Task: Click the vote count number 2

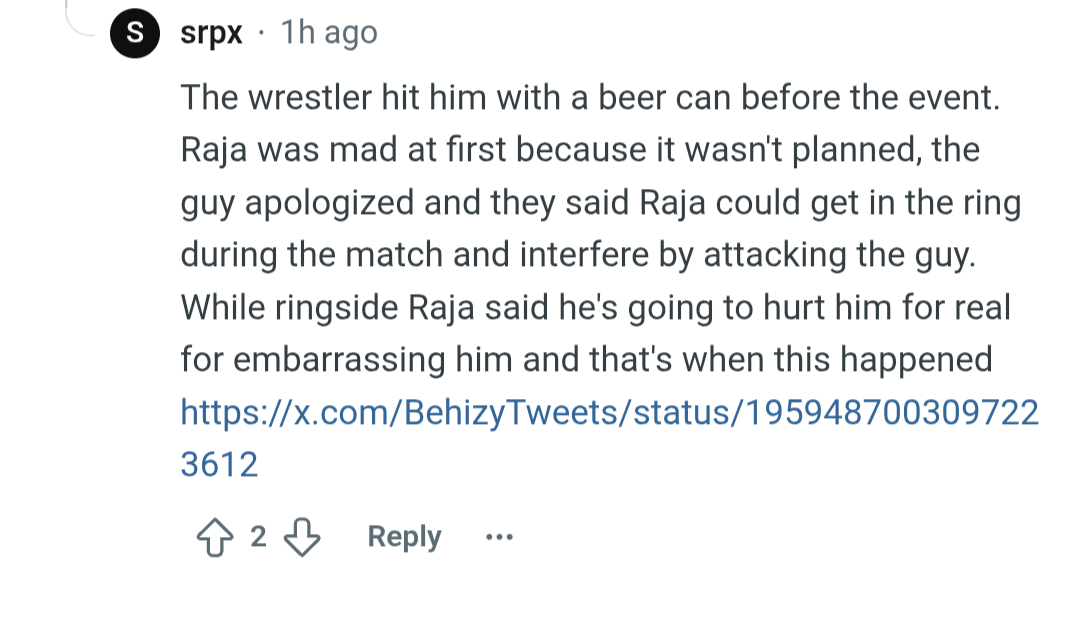Action: pyautogui.click(x=258, y=537)
